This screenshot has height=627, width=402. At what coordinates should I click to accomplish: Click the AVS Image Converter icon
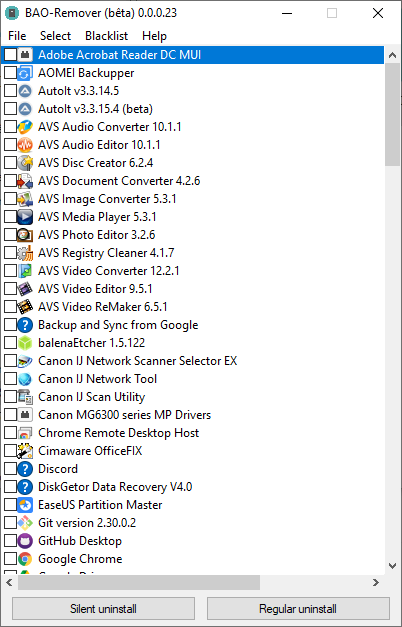click(x=25, y=199)
